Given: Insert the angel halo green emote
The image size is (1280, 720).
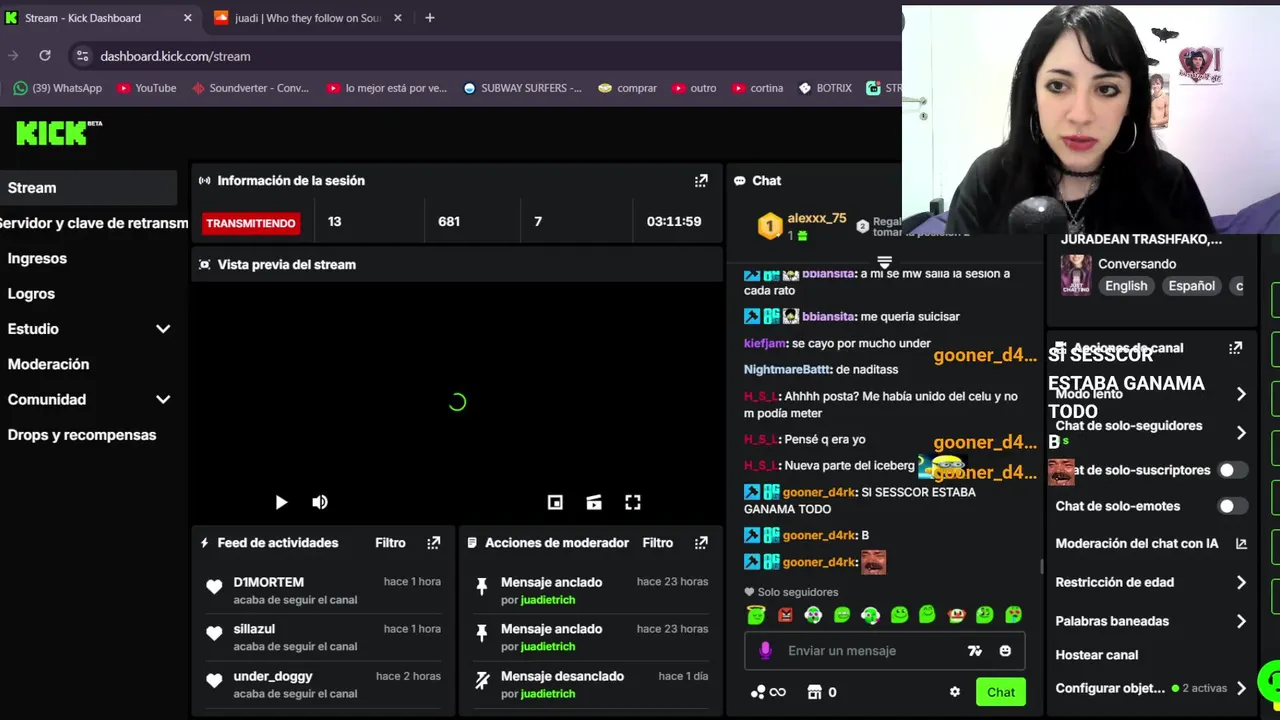Looking at the screenshot, I should pyautogui.click(x=756, y=615).
